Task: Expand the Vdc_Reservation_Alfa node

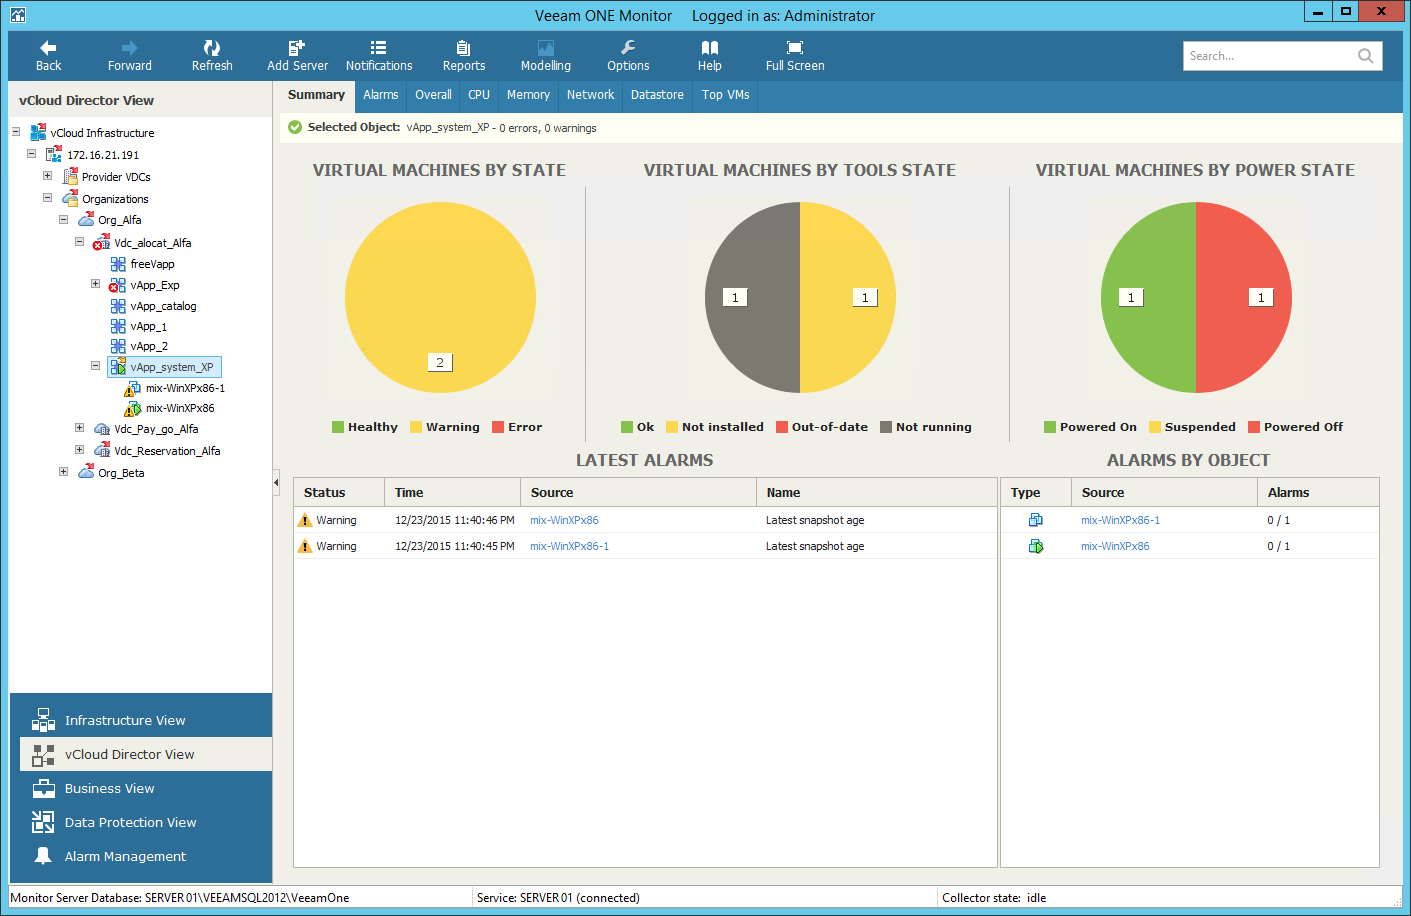Action: (x=80, y=450)
